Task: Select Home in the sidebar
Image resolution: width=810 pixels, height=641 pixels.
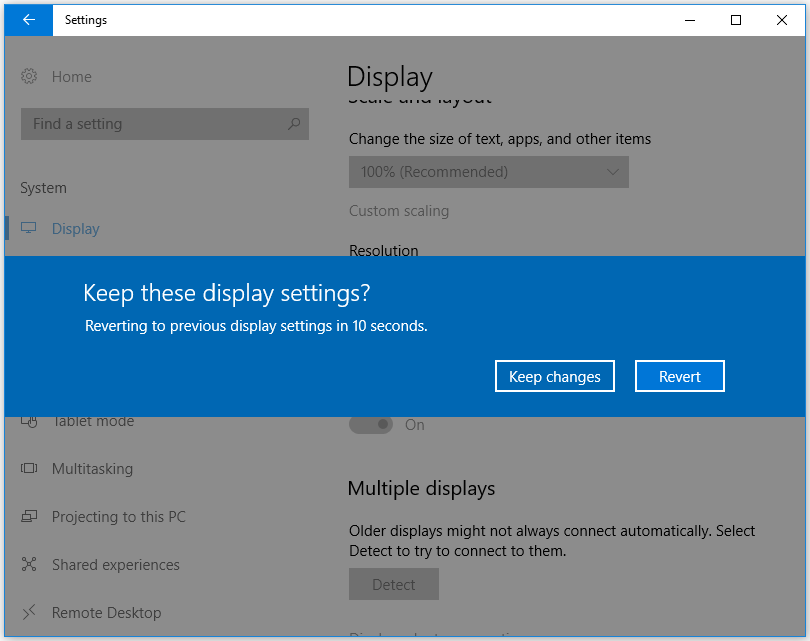Action: pyautogui.click(x=70, y=76)
